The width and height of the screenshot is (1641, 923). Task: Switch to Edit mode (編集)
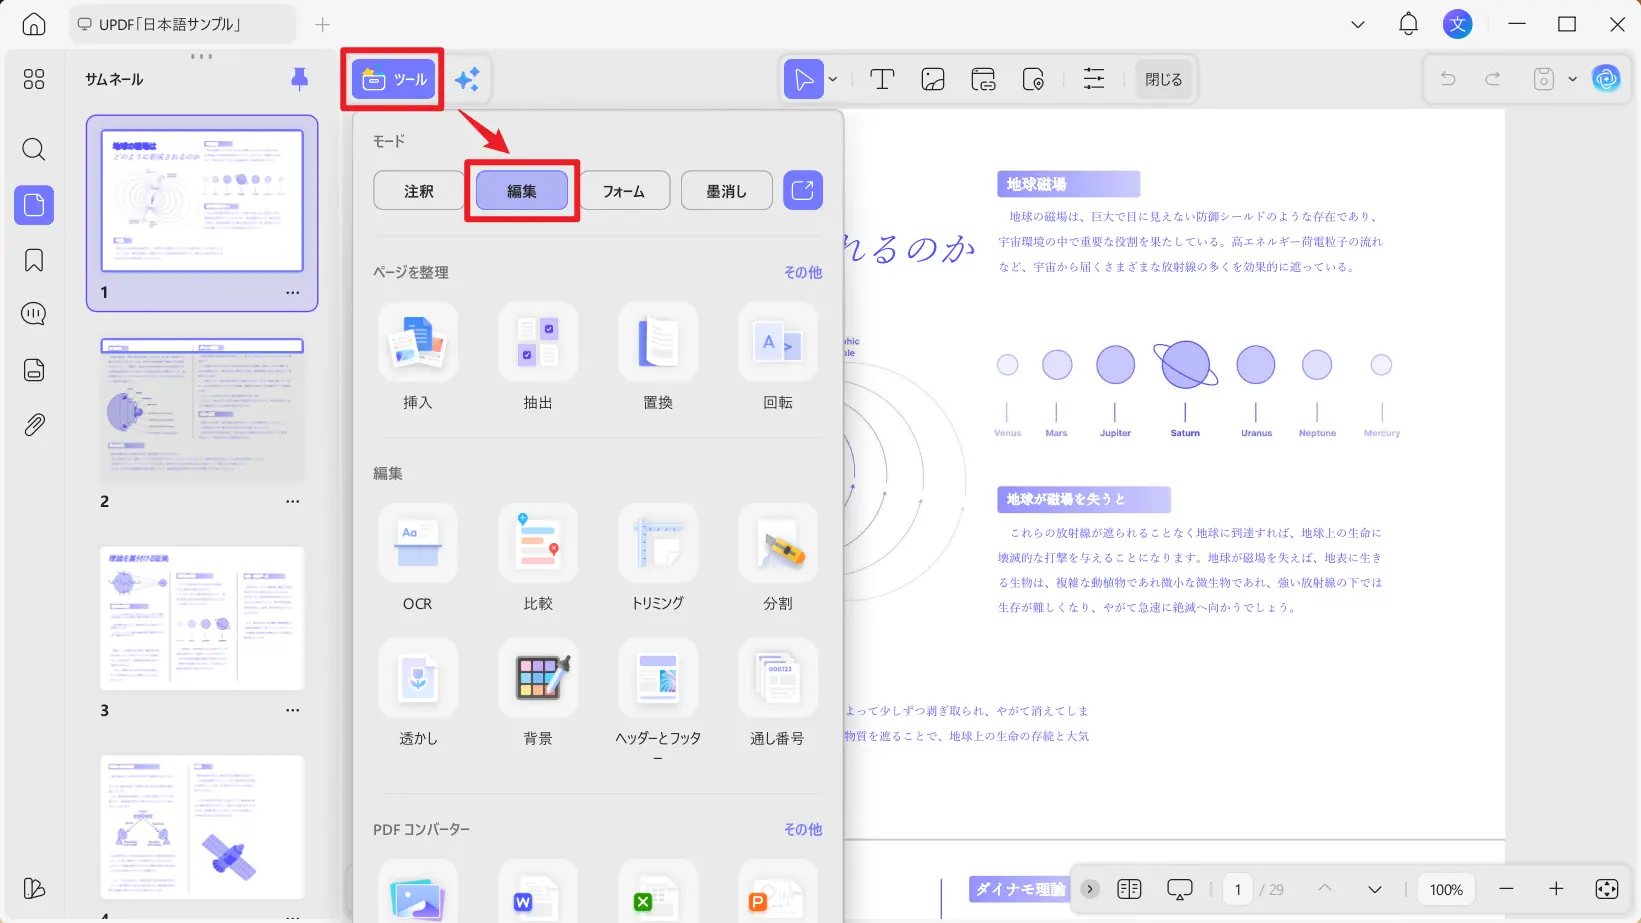(x=522, y=191)
